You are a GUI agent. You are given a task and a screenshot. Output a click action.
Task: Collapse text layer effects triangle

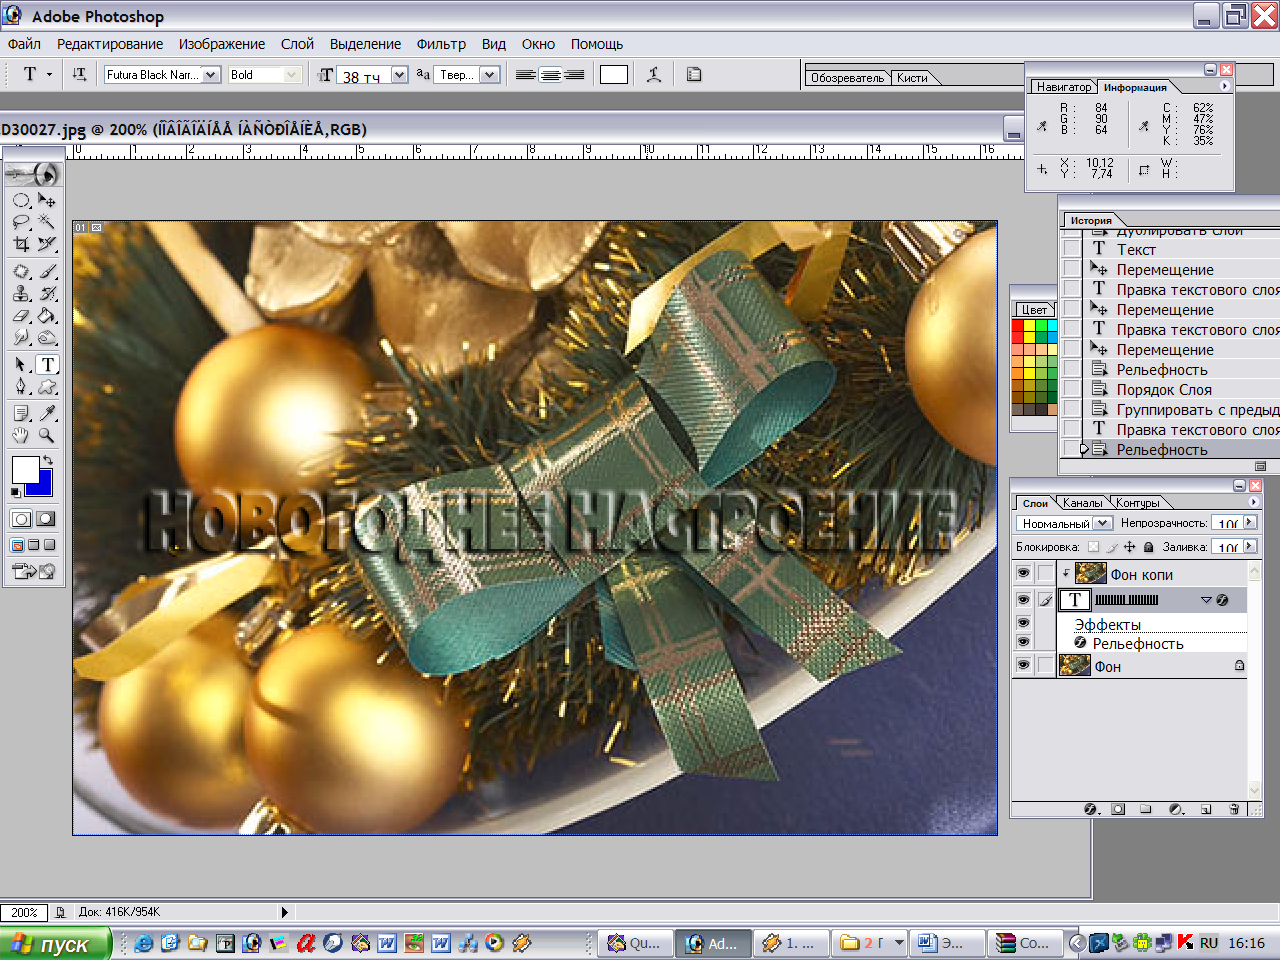pos(1206,600)
